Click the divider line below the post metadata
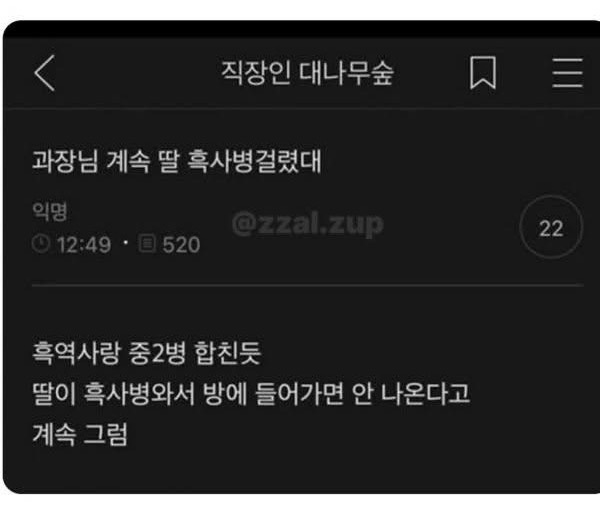Viewport: 600px width, 515px height. click(308, 285)
